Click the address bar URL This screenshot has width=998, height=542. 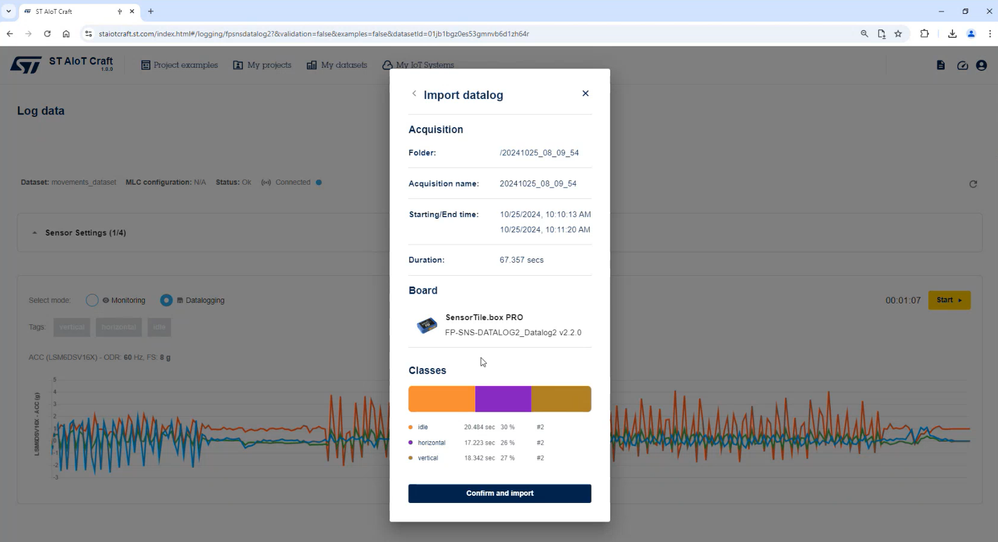click(x=314, y=34)
